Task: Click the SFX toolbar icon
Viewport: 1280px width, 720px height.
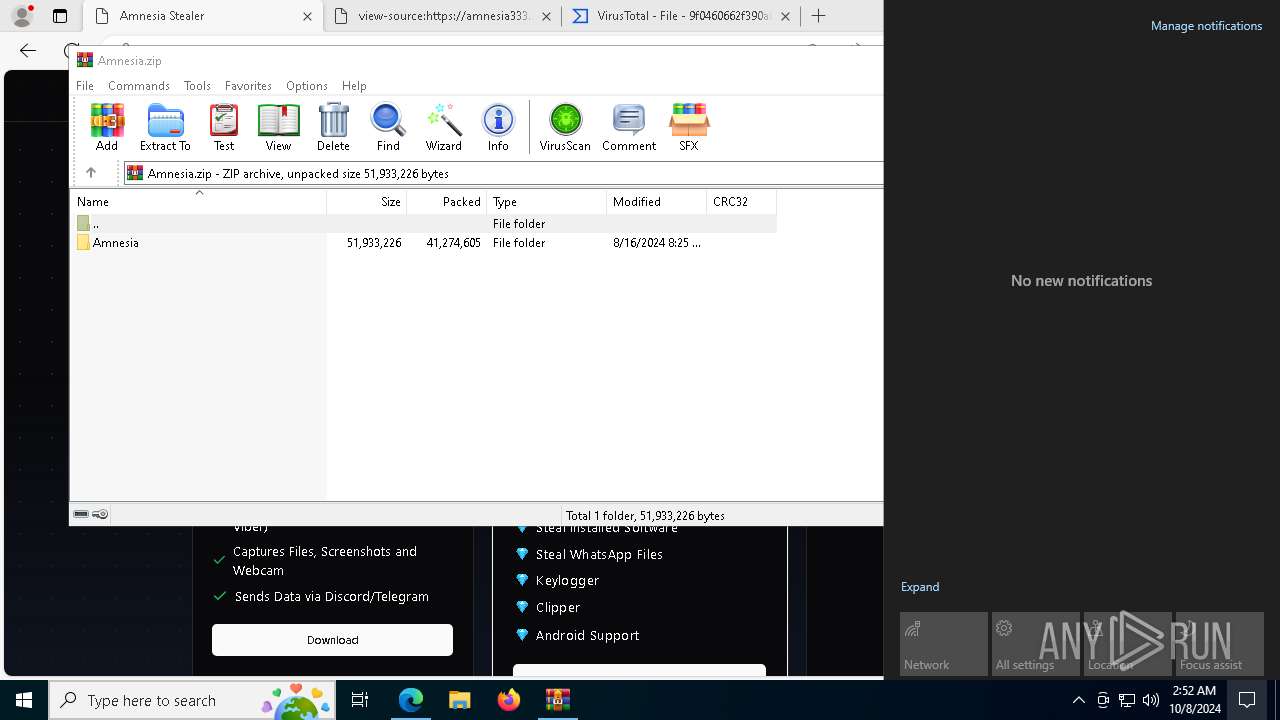Action: click(x=689, y=127)
